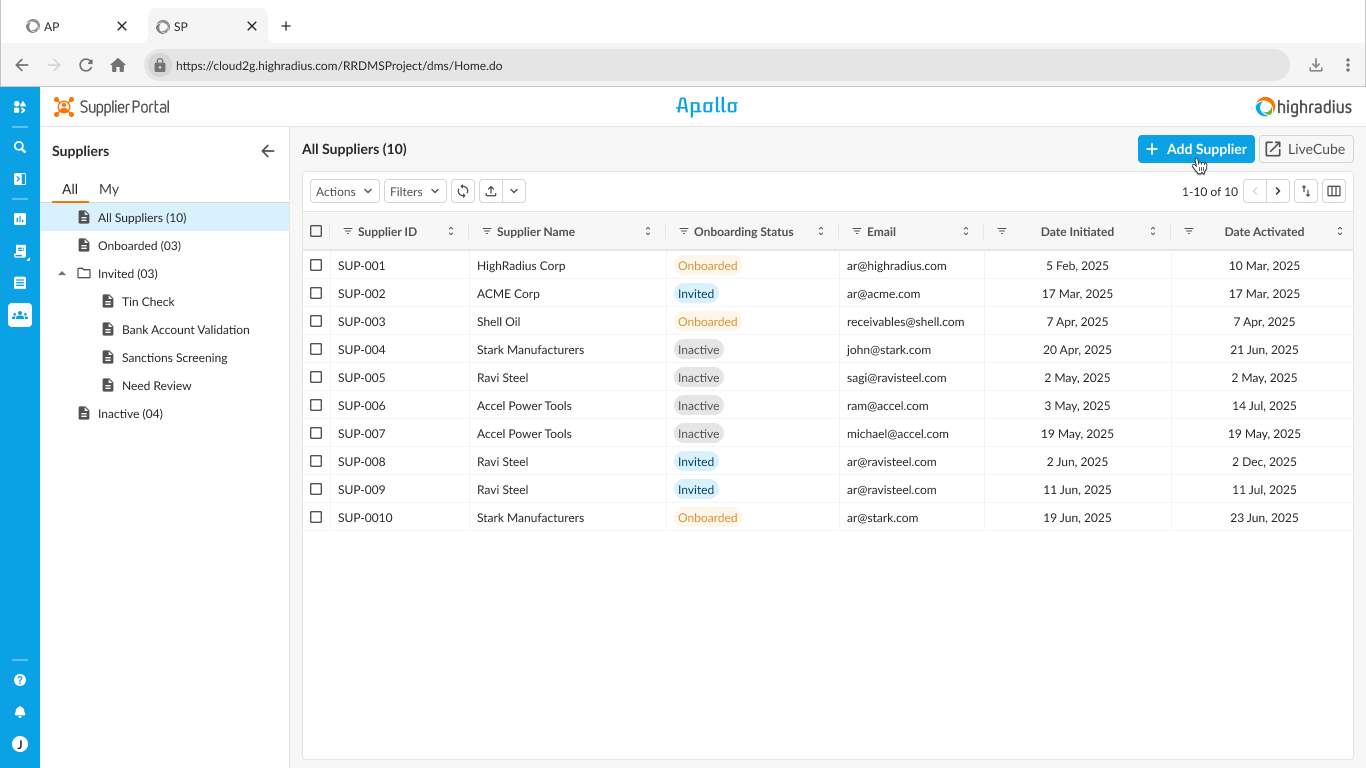Click the Email column filter icon
1366x768 pixels.
pyautogui.click(x=857, y=231)
